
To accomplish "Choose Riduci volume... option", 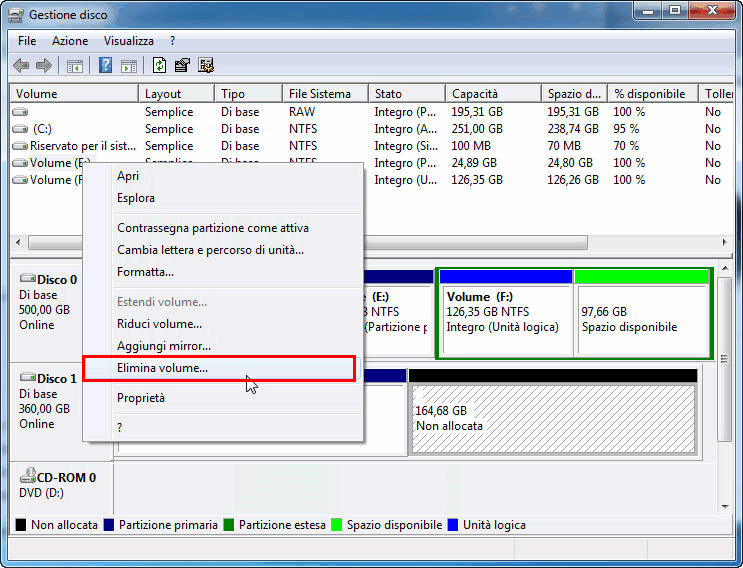I will click(x=223, y=324).
